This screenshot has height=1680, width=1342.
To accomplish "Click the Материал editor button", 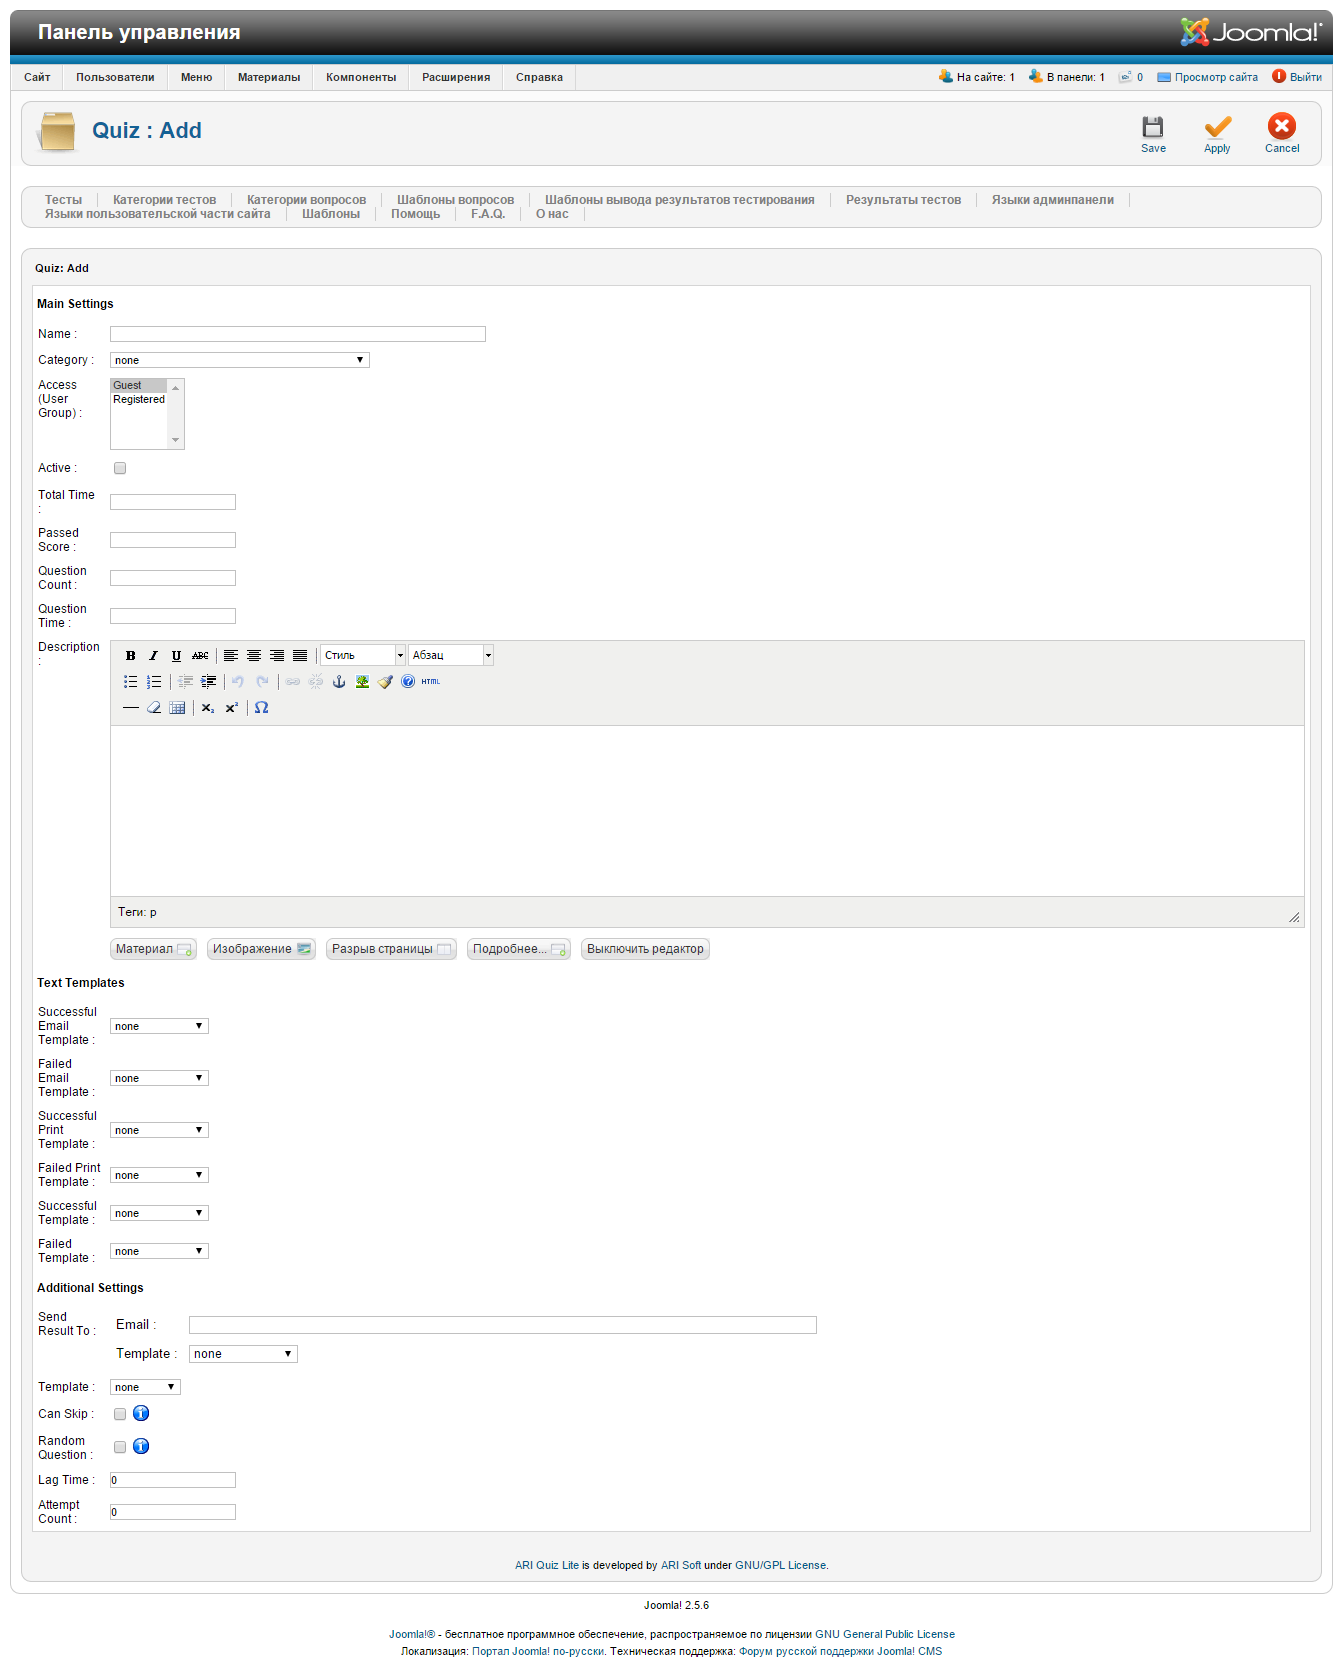I will click(153, 949).
